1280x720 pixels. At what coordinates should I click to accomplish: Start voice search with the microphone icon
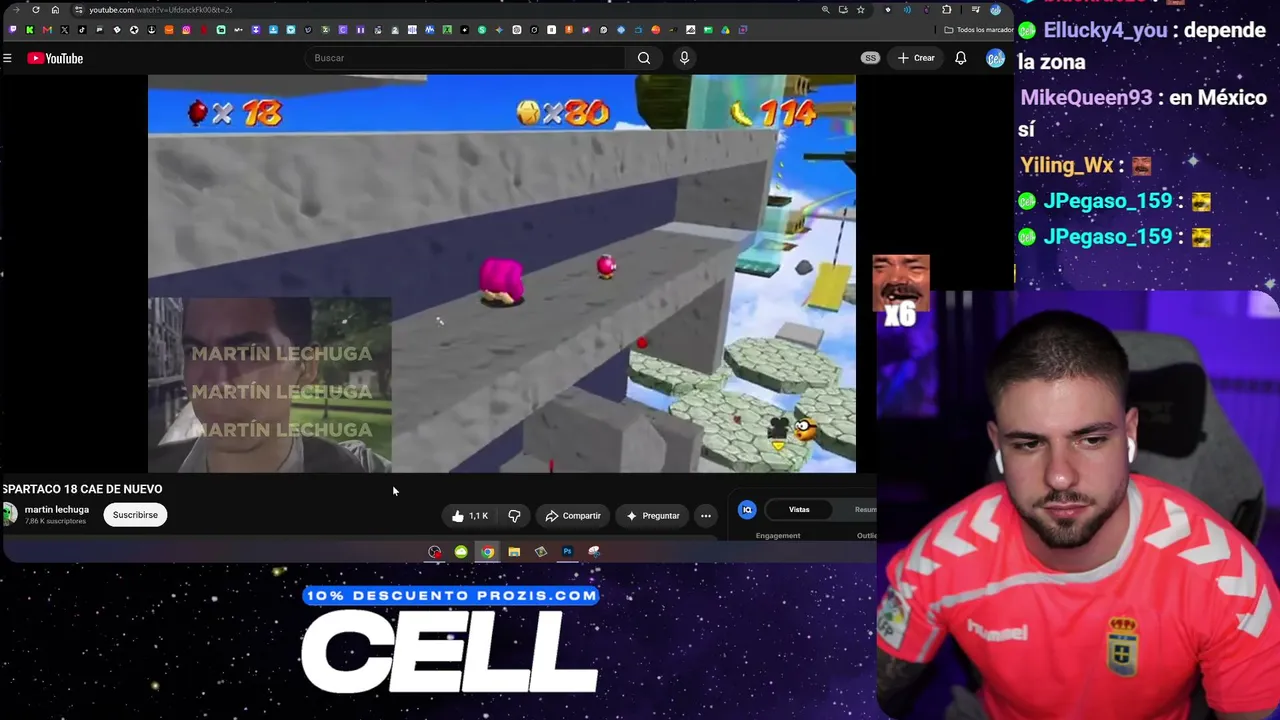[684, 58]
